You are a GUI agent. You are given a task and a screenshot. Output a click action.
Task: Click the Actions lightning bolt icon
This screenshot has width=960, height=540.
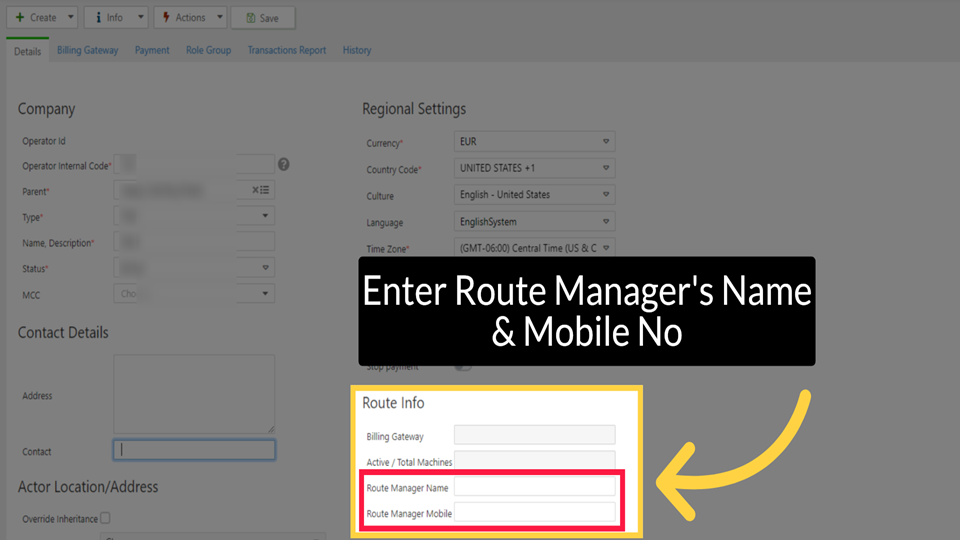click(166, 17)
